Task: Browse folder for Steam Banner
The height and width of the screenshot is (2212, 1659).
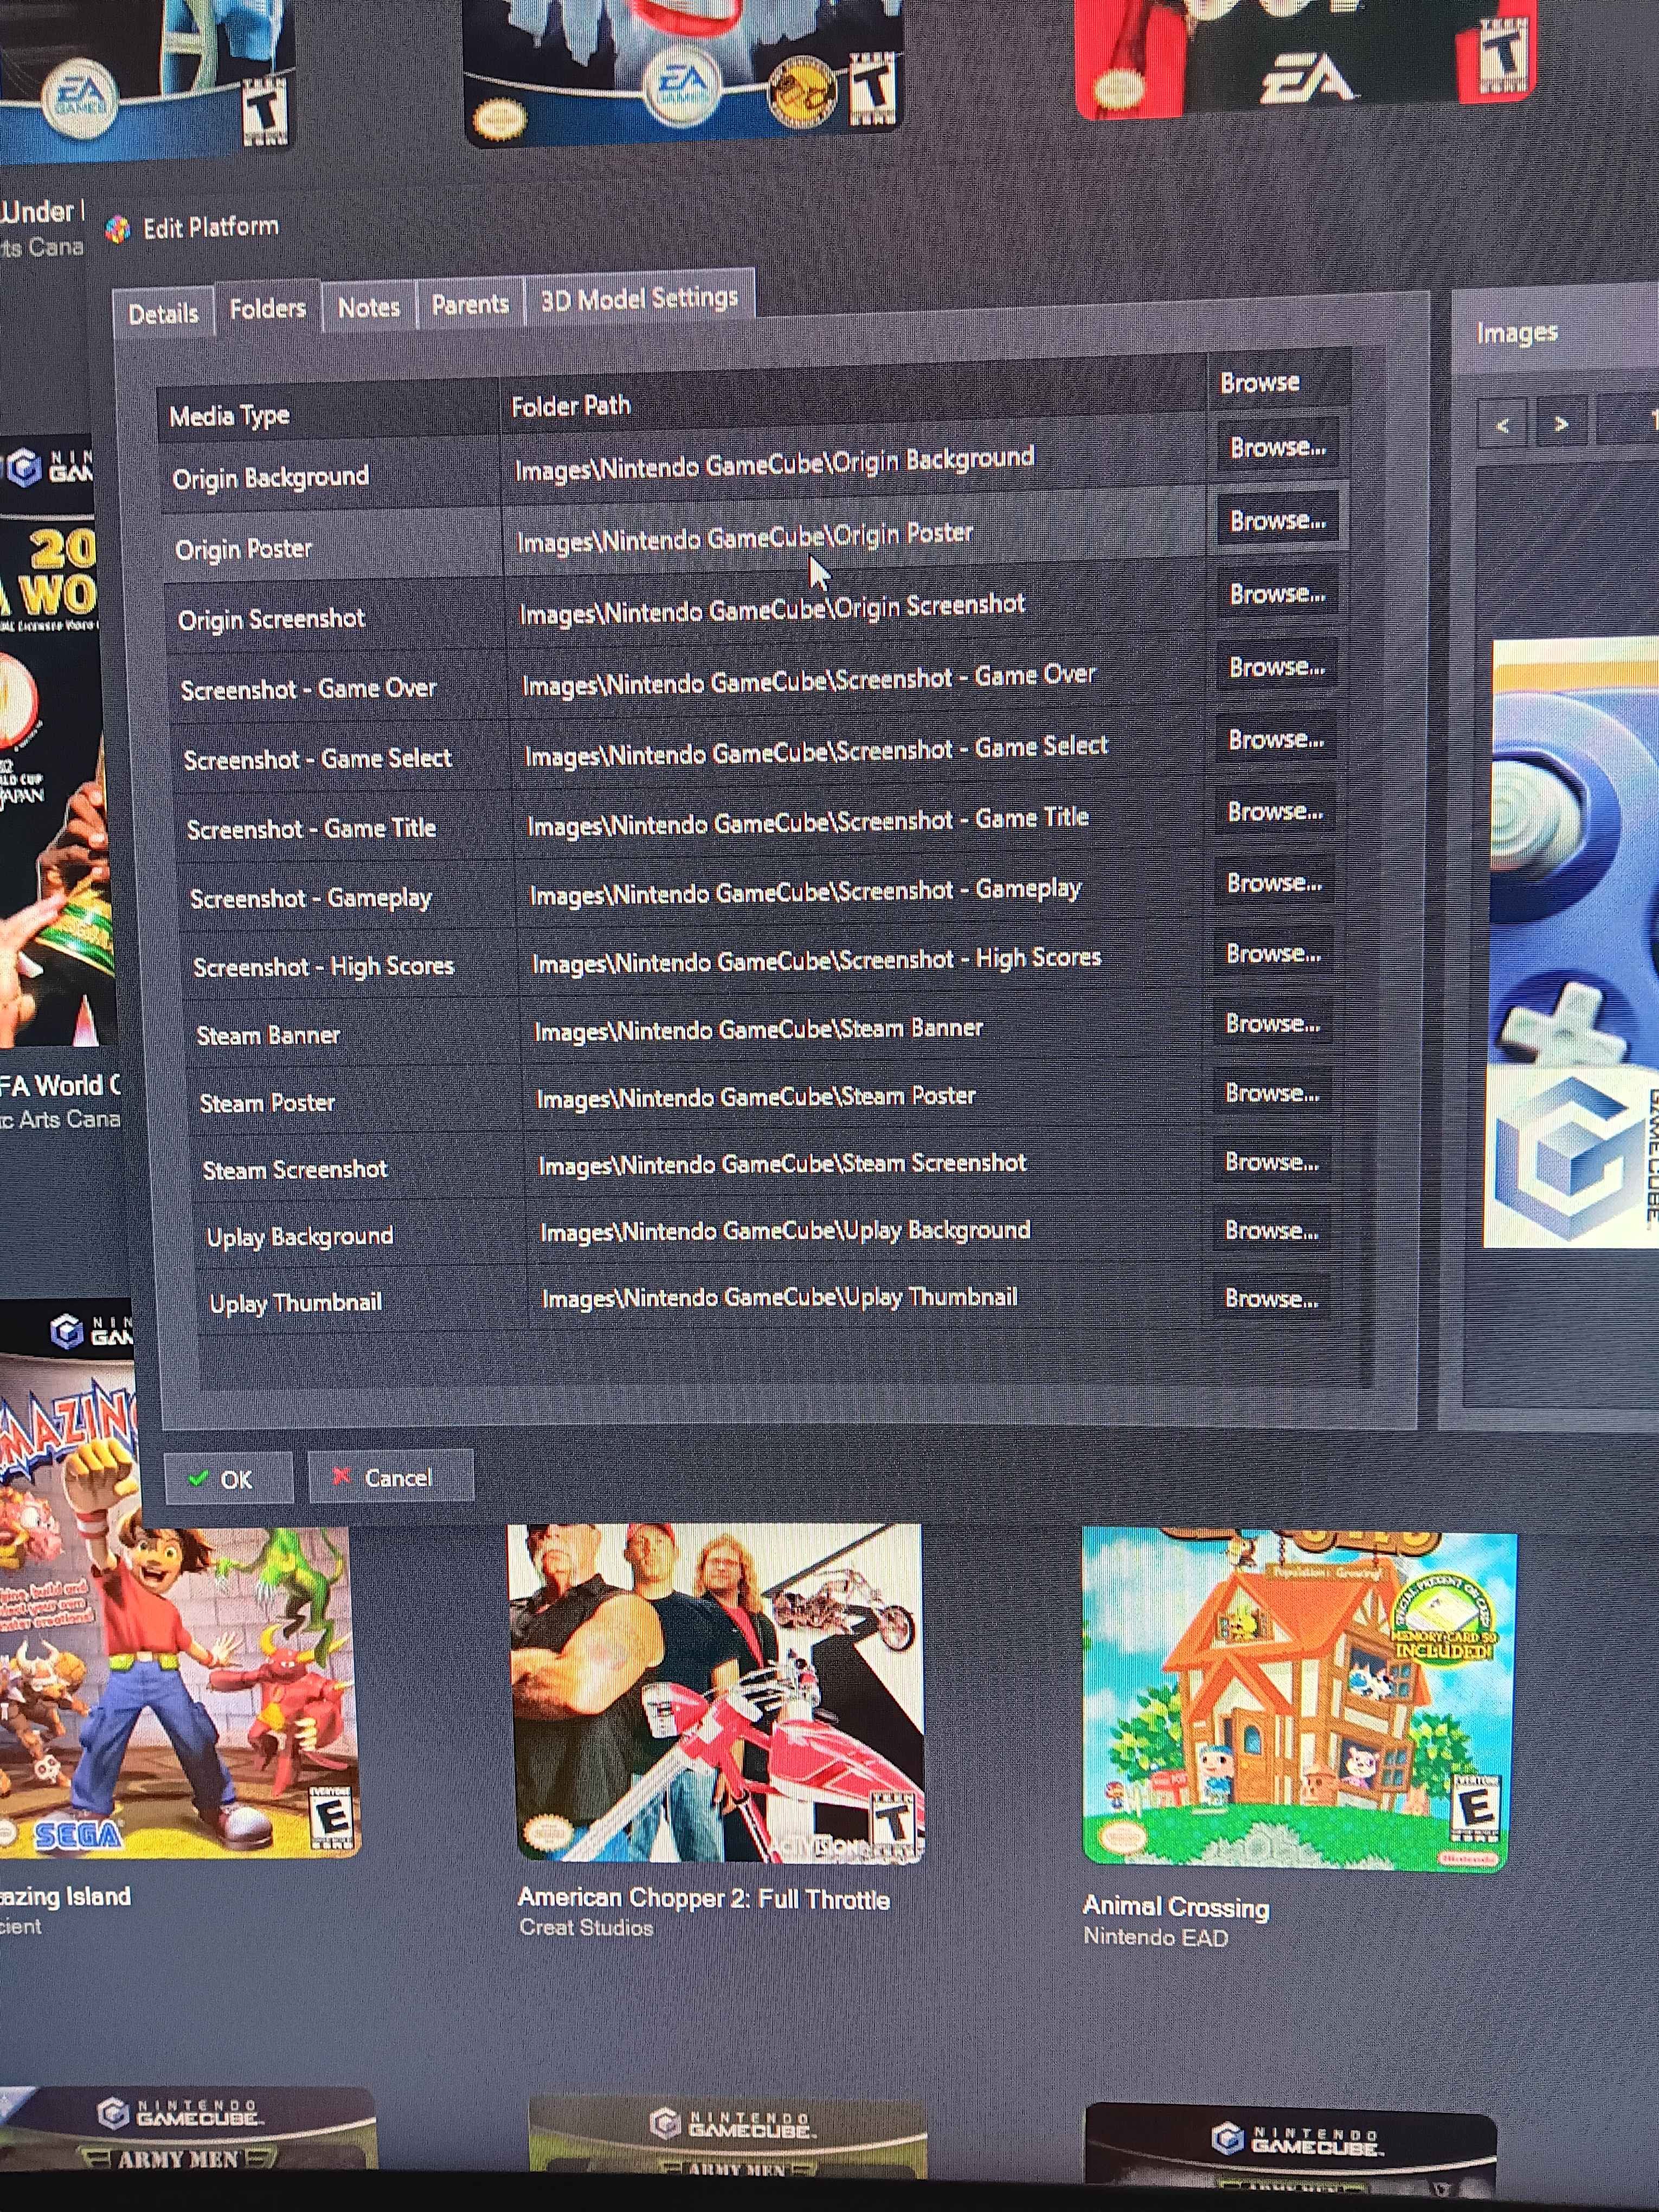Action: 1272,1023
